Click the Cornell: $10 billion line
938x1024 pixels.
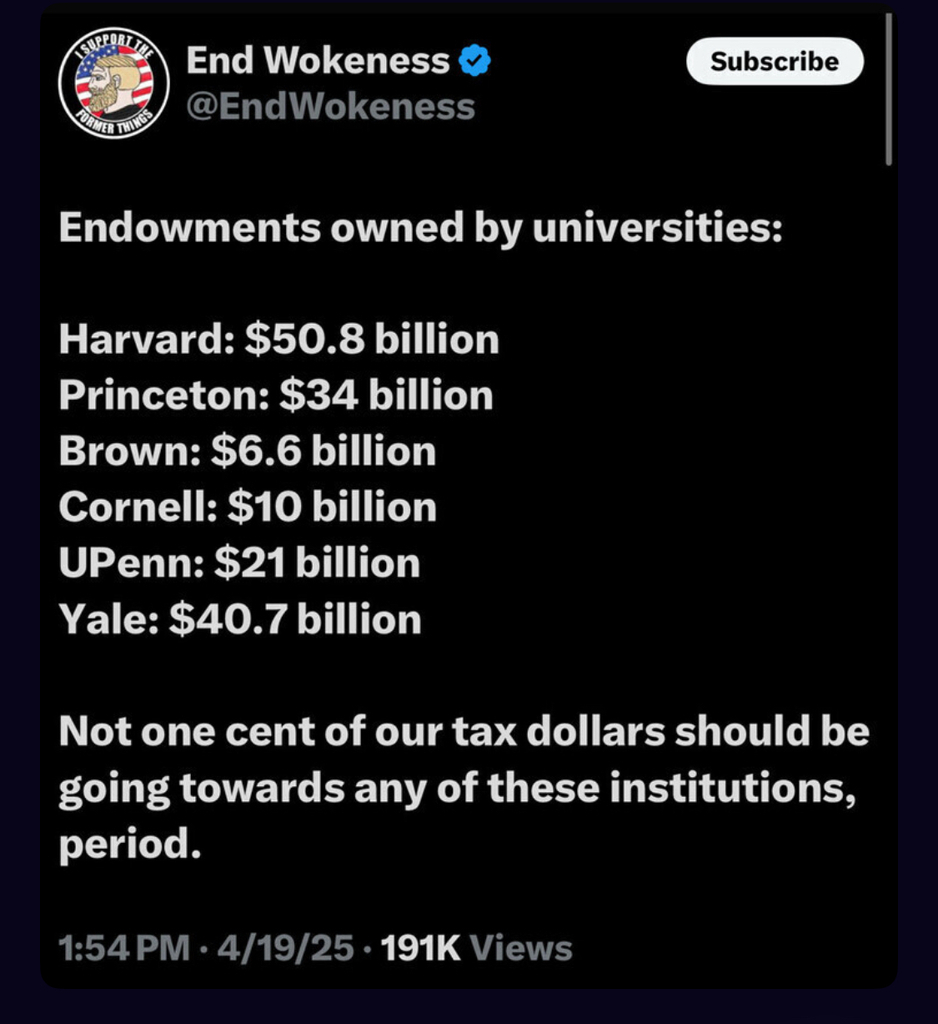(247, 508)
